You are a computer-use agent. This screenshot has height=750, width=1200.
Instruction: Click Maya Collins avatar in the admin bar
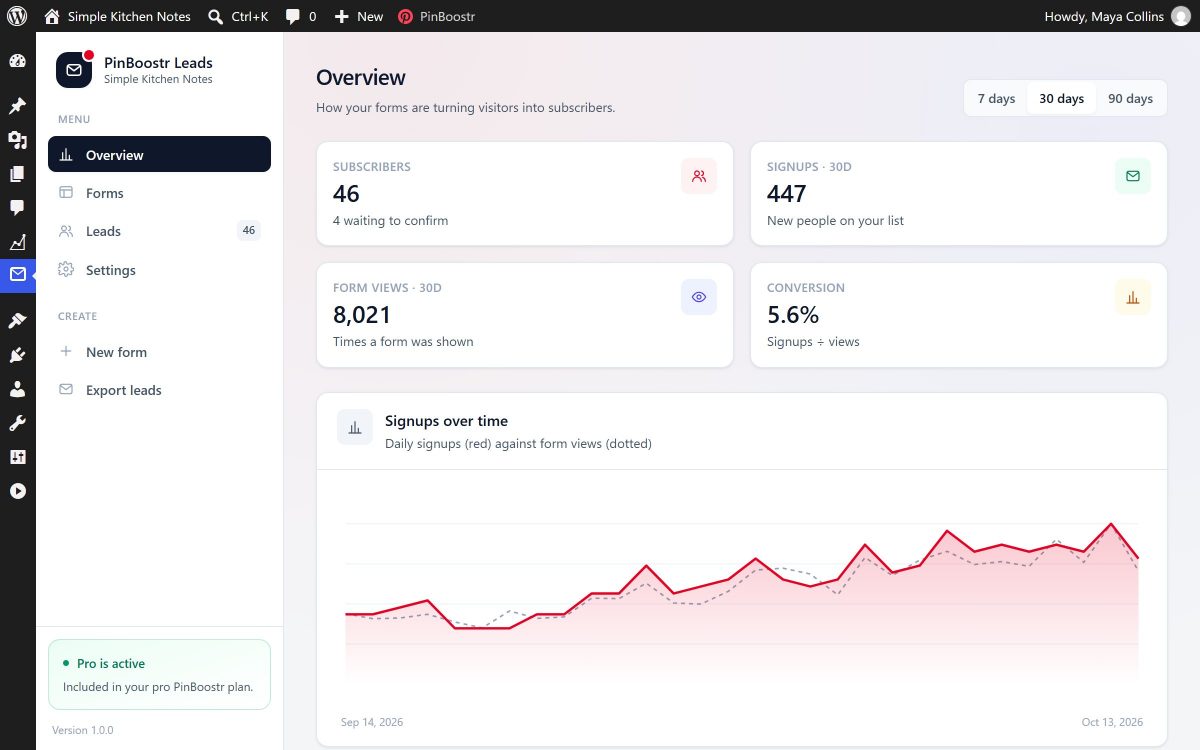tap(1181, 16)
